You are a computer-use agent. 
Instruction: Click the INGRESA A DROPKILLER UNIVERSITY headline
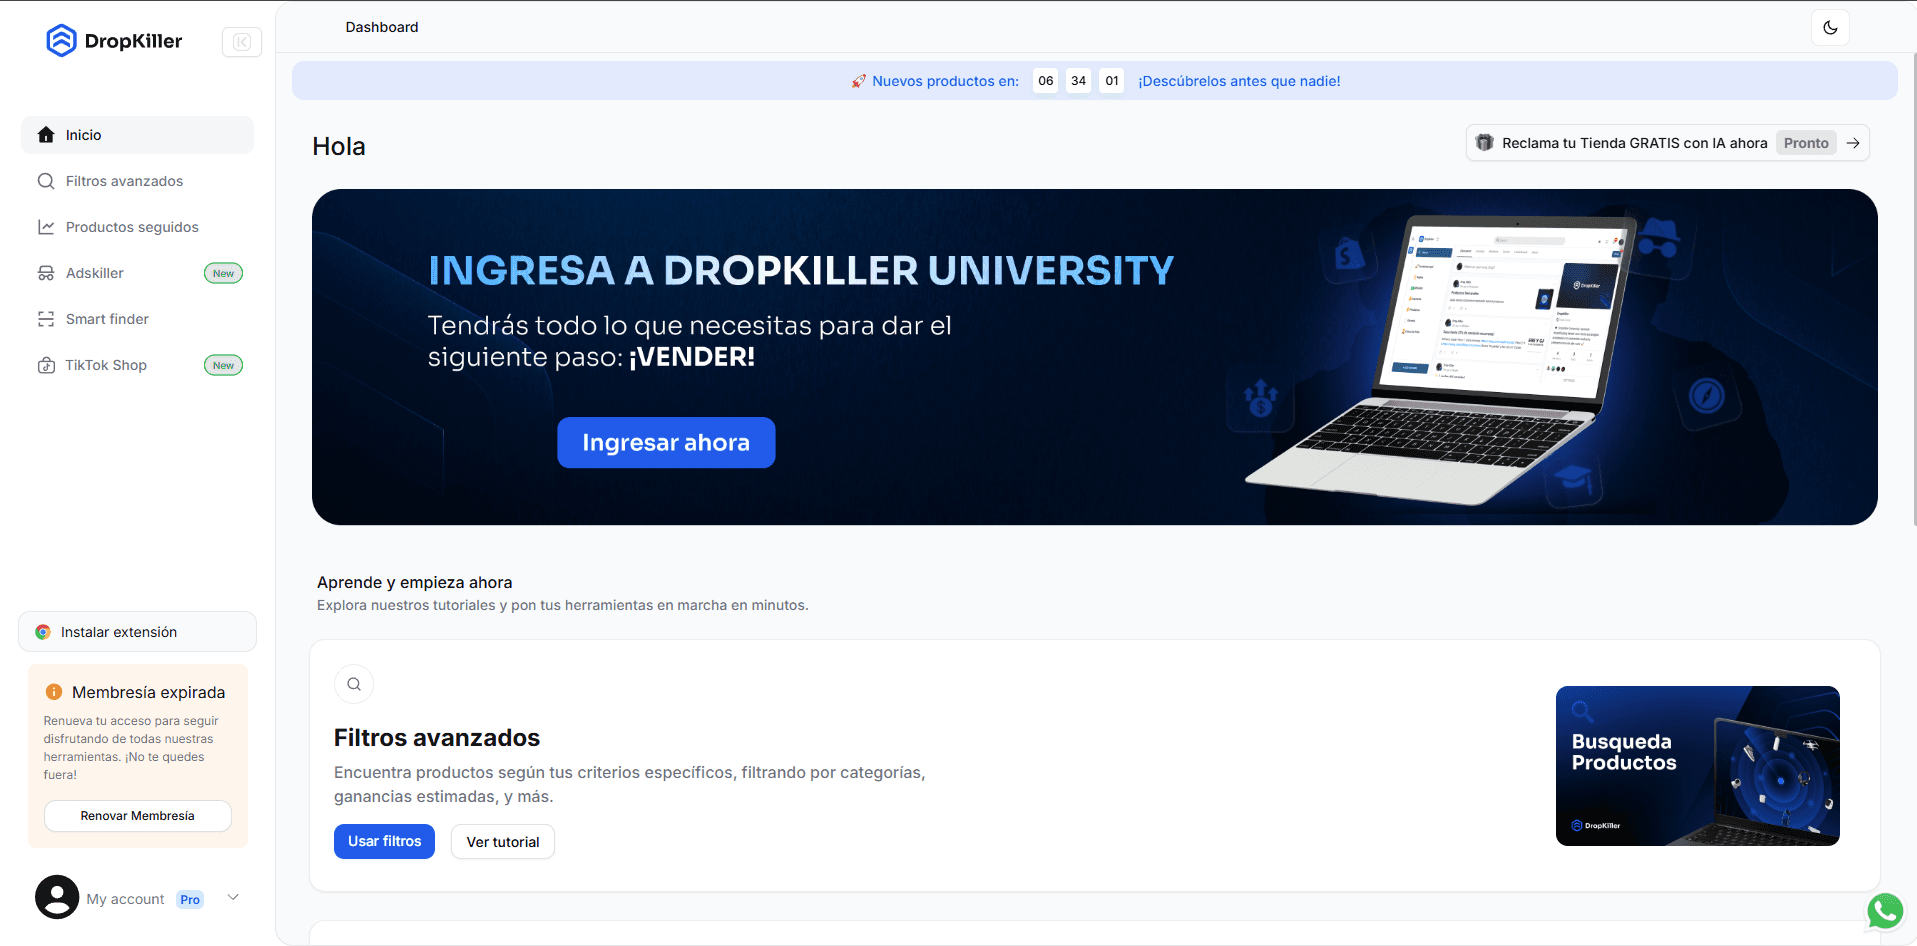801,270
